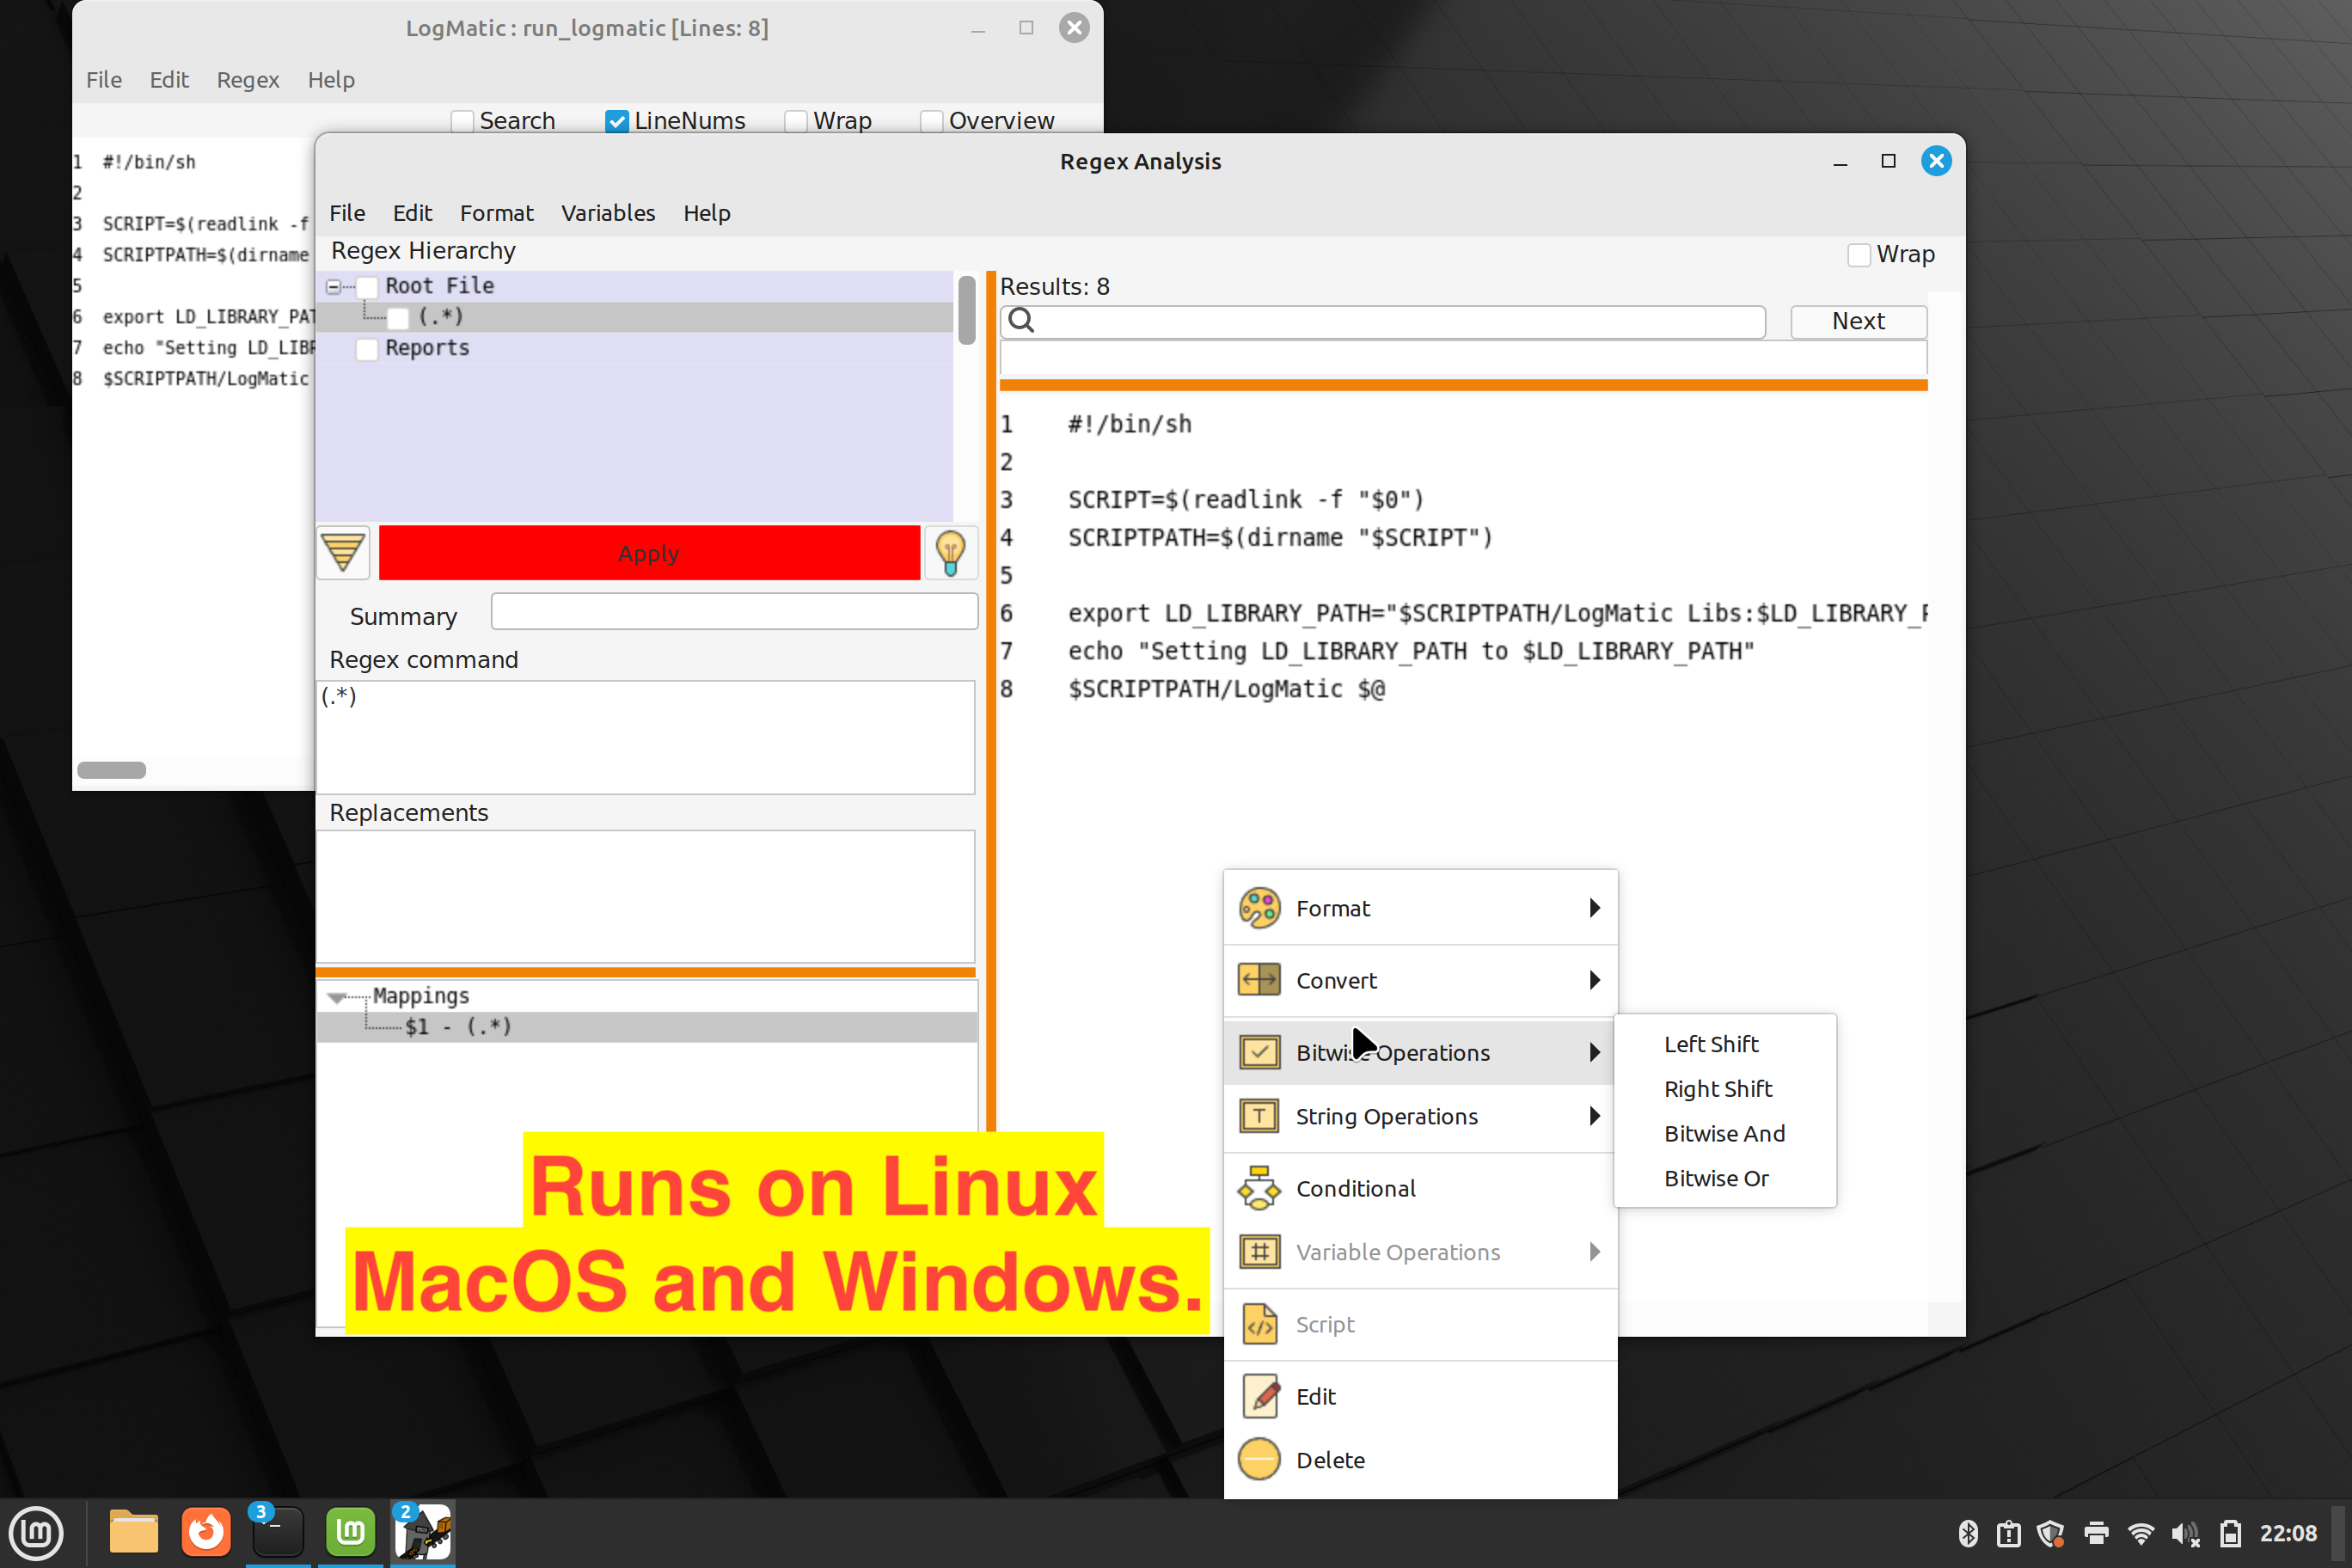Click the Delete minus circle icon
Viewport: 2352px width, 1568px height.
point(1259,1459)
